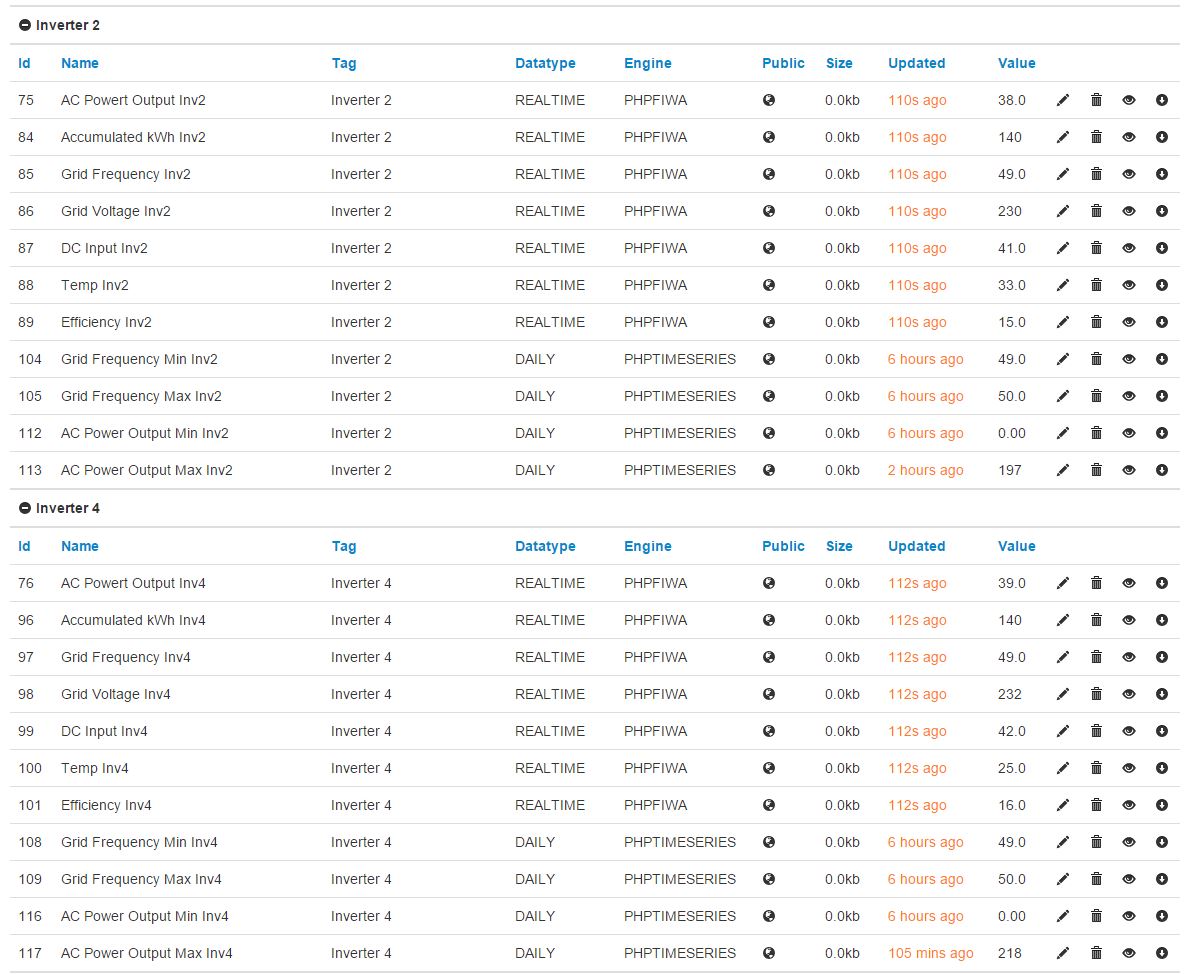The width and height of the screenshot is (1184, 974).
Task: Delete AC Power Output Max Inv4 feed
Action: coord(1096,953)
